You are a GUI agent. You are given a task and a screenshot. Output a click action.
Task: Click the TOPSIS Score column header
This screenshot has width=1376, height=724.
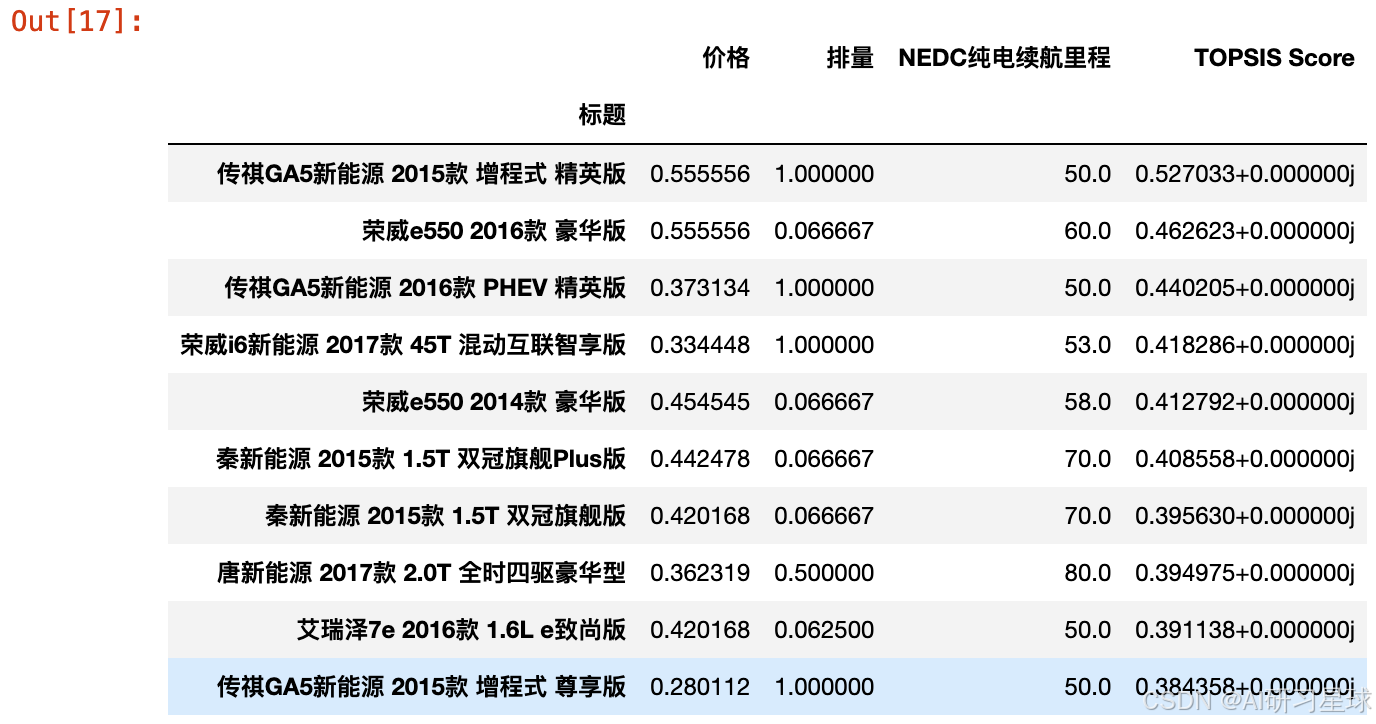[x=1274, y=58]
